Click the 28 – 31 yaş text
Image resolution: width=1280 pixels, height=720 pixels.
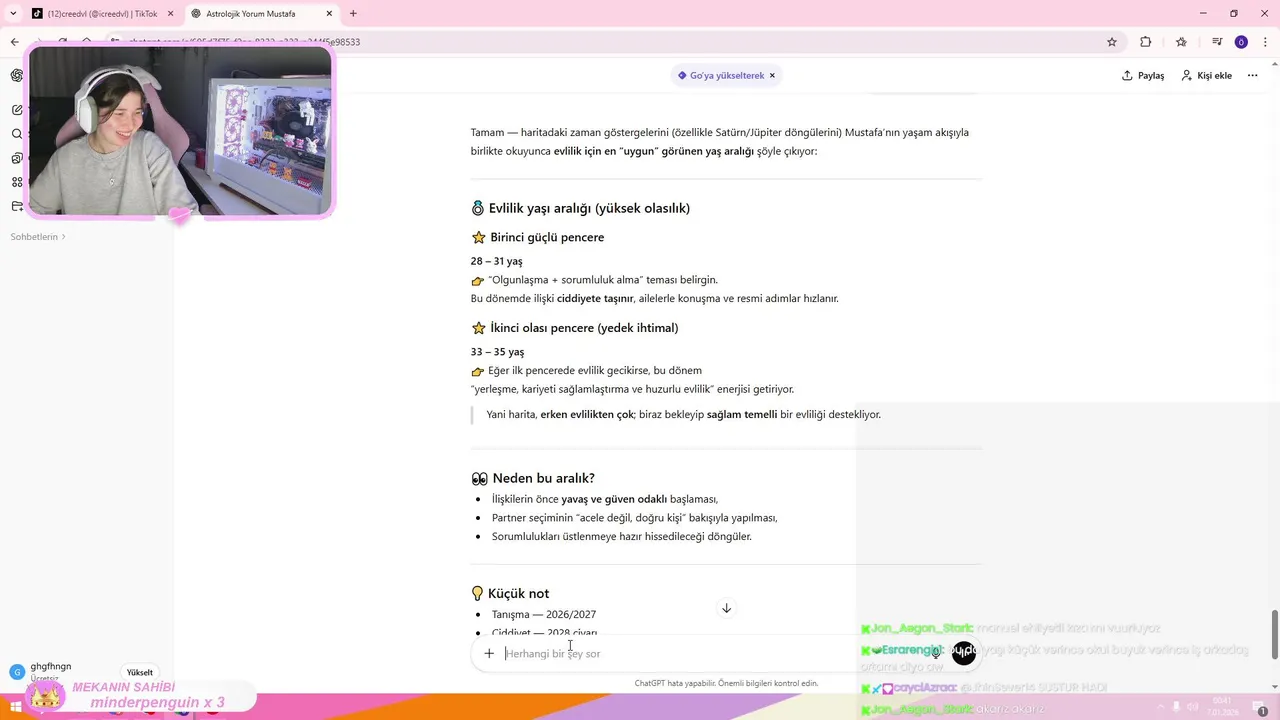coord(497,261)
